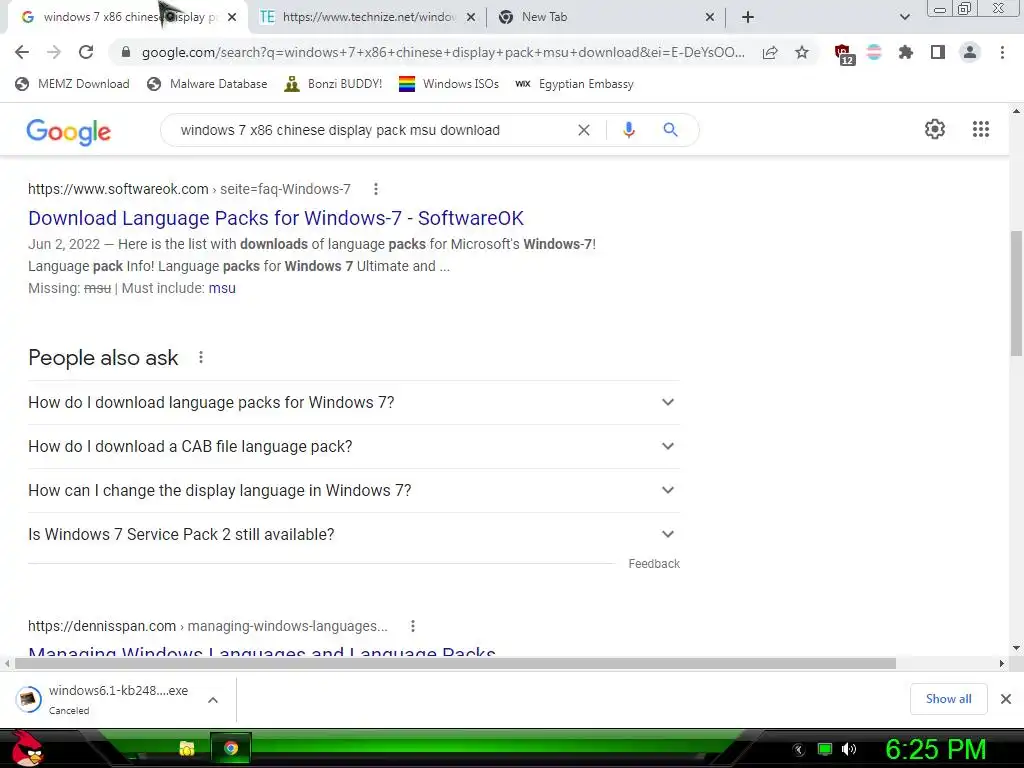Image resolution: width=1024 pixels, height=768 pixels.
Task: Click green monitor tray icon
Action: click(x=825, y=749)
